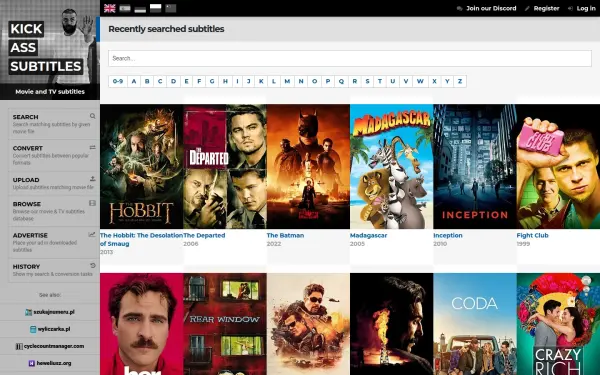Filter titles by letter A
This screenshot has height=375, width=600.
134,81
